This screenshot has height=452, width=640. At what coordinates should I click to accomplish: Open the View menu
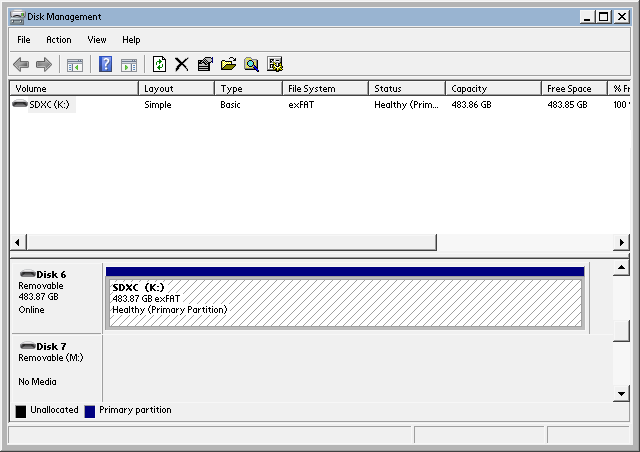pyautogui.click(x=97, y=40)
